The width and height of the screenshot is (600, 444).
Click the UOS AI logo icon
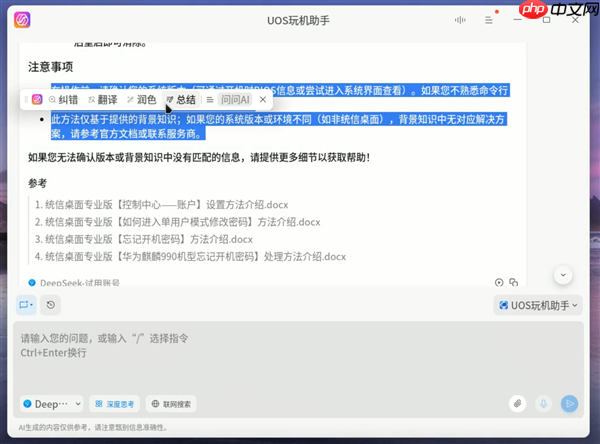coord(22,20)
